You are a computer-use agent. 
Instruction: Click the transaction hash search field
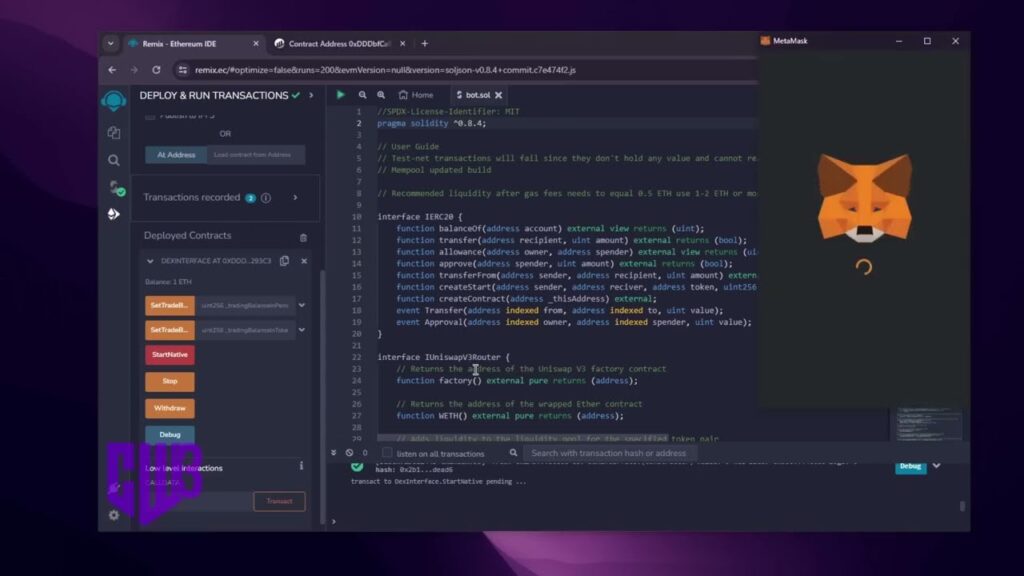coord(609,453)
